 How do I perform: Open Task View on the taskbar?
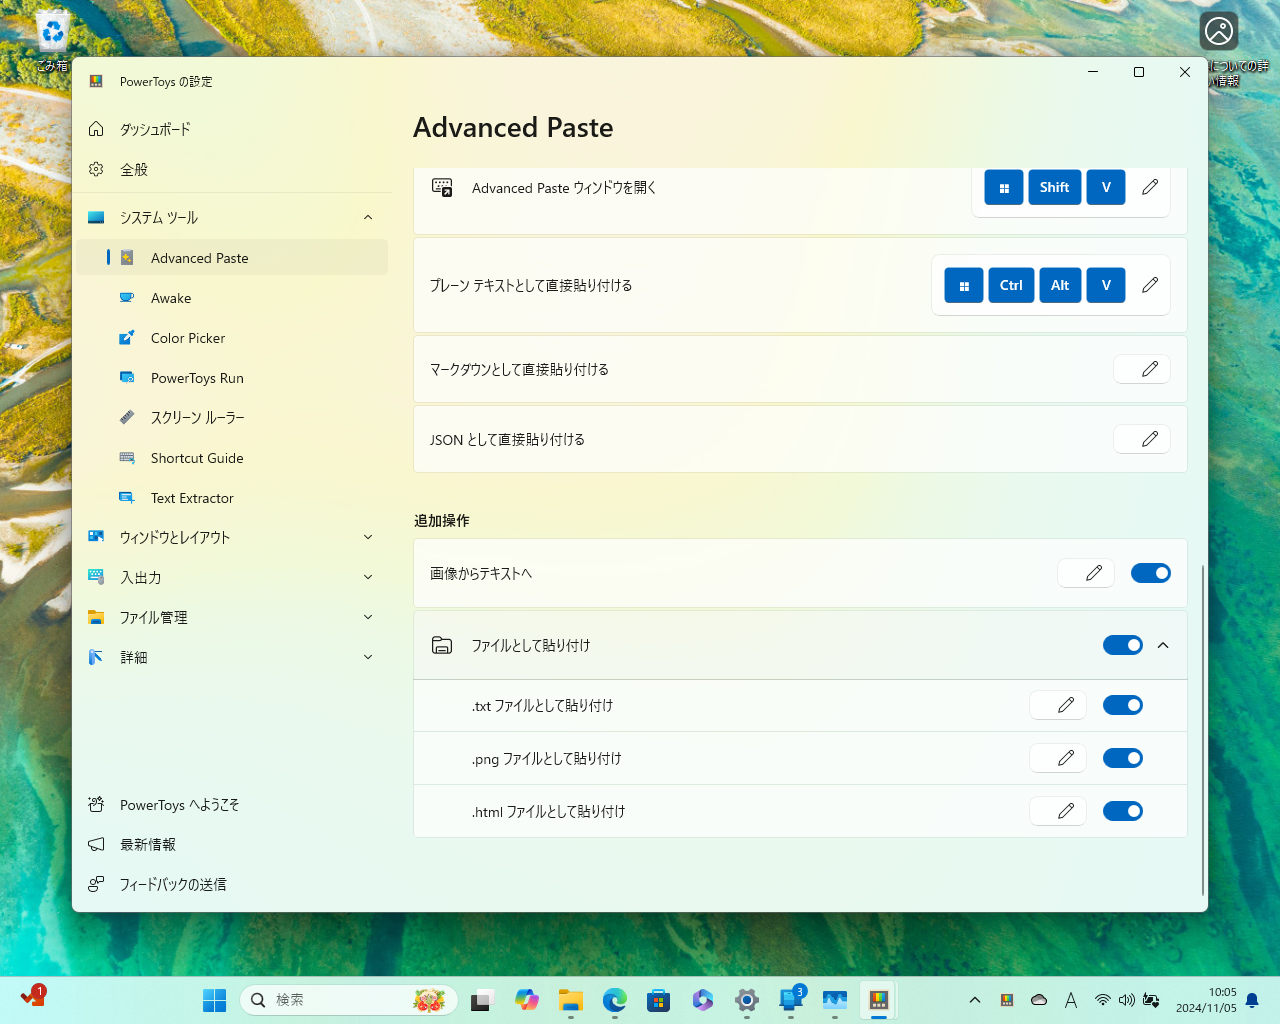coord(483,1000)
